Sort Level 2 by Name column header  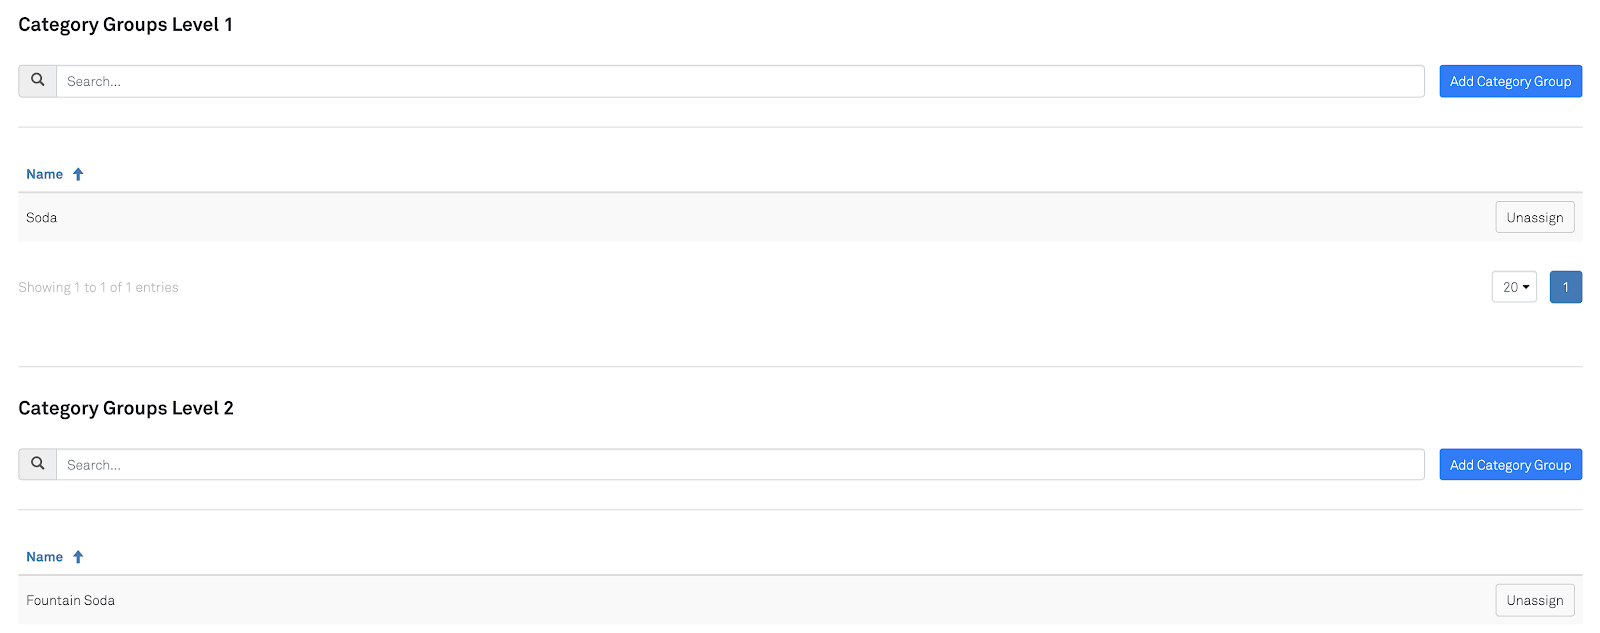44,557
